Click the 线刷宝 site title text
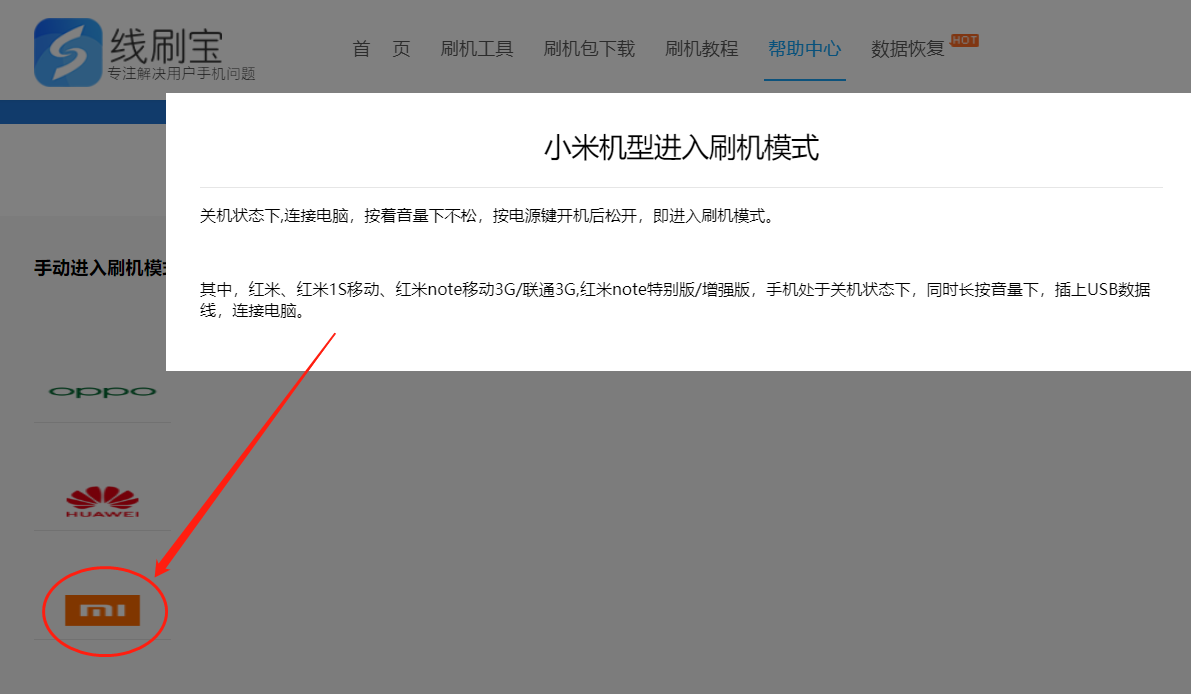1191x694 pixels. pos(166,46)
